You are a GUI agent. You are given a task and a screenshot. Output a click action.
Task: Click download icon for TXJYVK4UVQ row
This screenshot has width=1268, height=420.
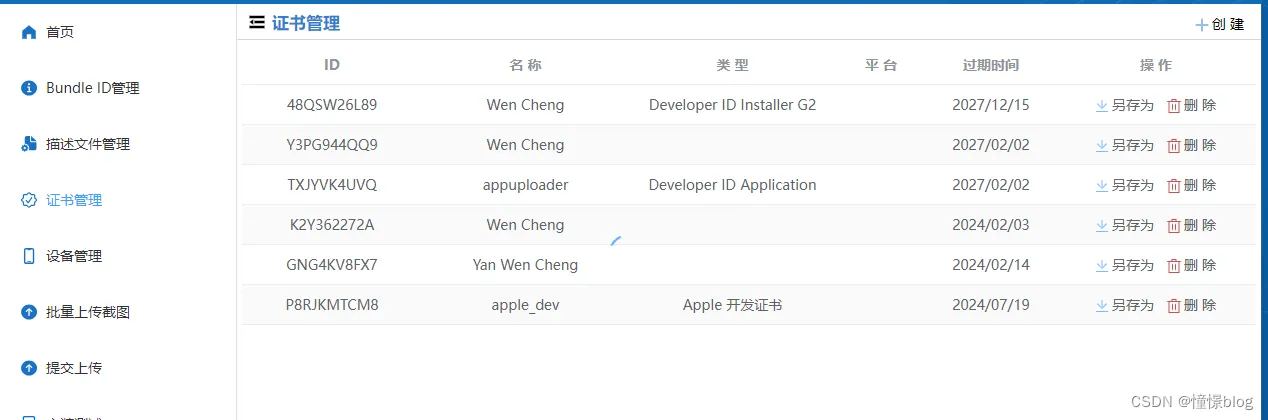click(1102, 185)
